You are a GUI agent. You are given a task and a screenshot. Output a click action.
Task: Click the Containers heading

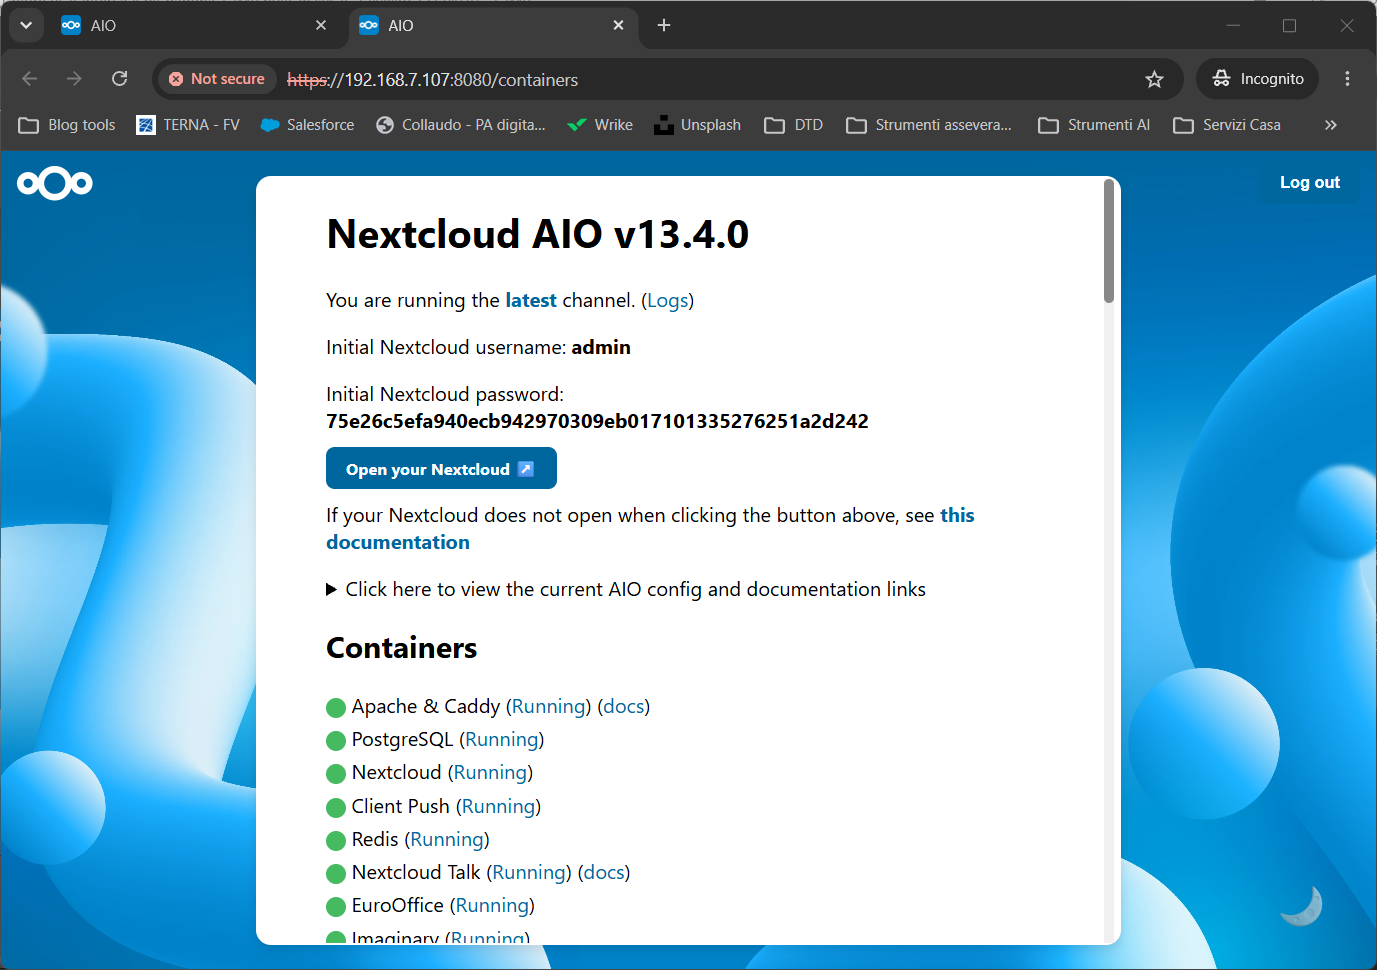(401, 648)
